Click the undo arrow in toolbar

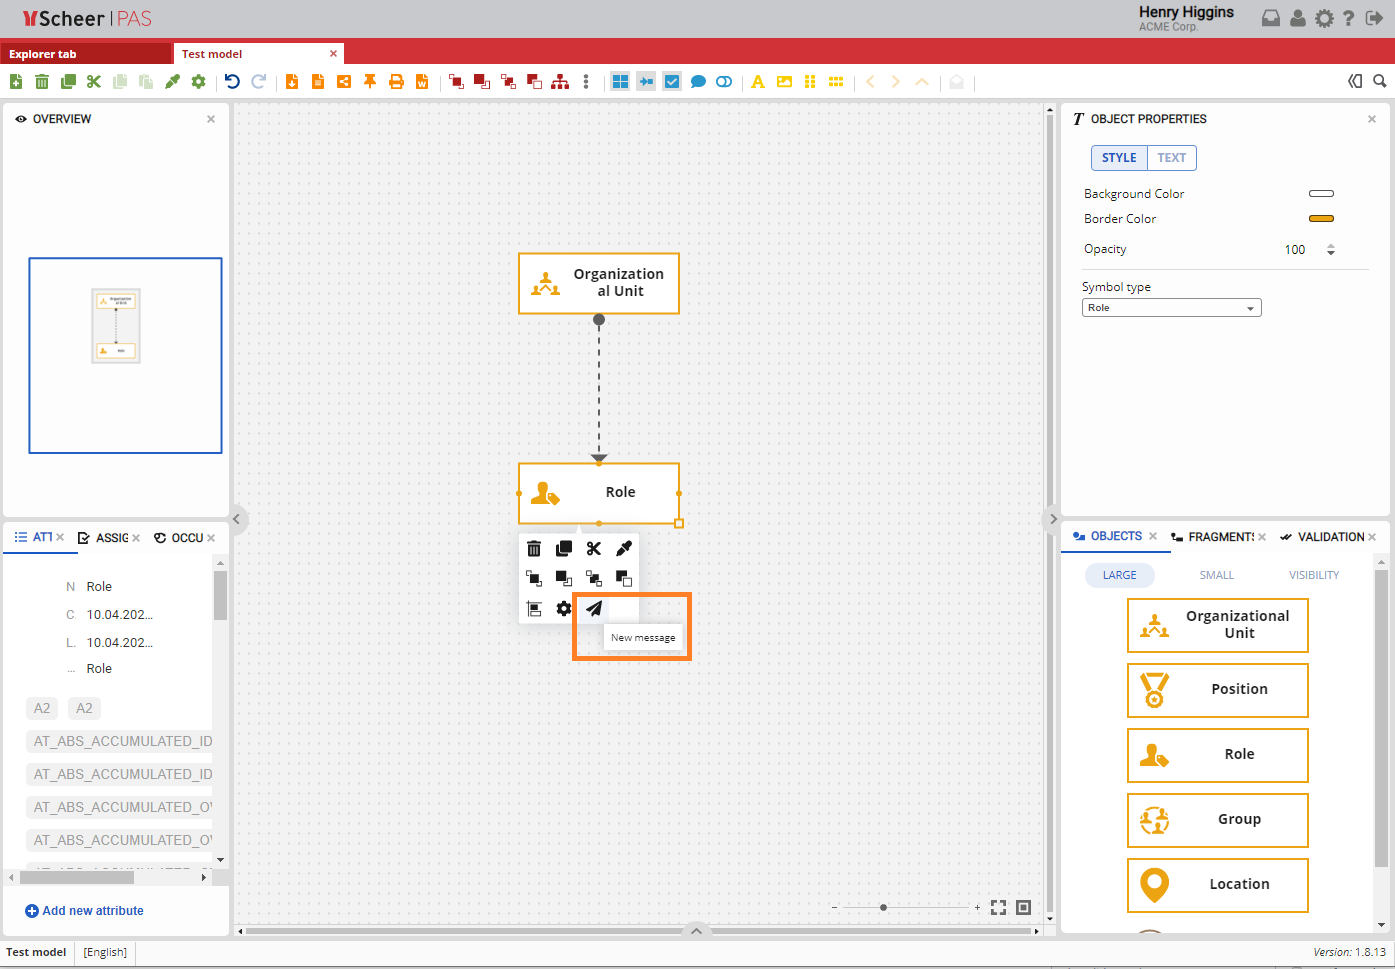tap(232, 82)
